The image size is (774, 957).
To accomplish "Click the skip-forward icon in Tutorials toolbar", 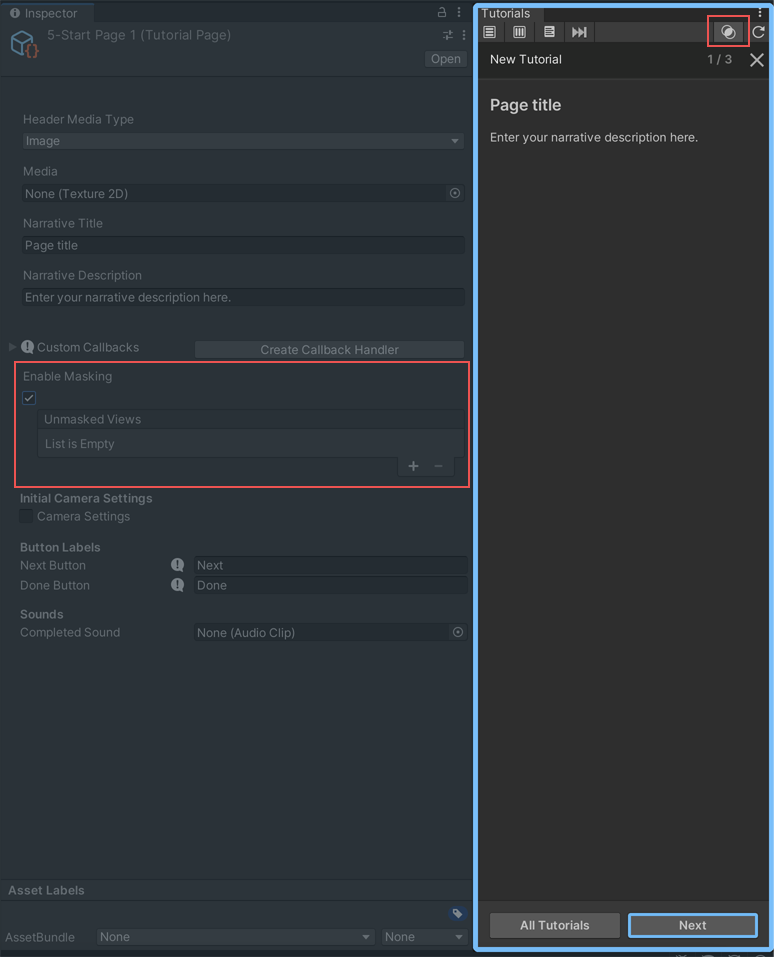I will coord(579,32).
